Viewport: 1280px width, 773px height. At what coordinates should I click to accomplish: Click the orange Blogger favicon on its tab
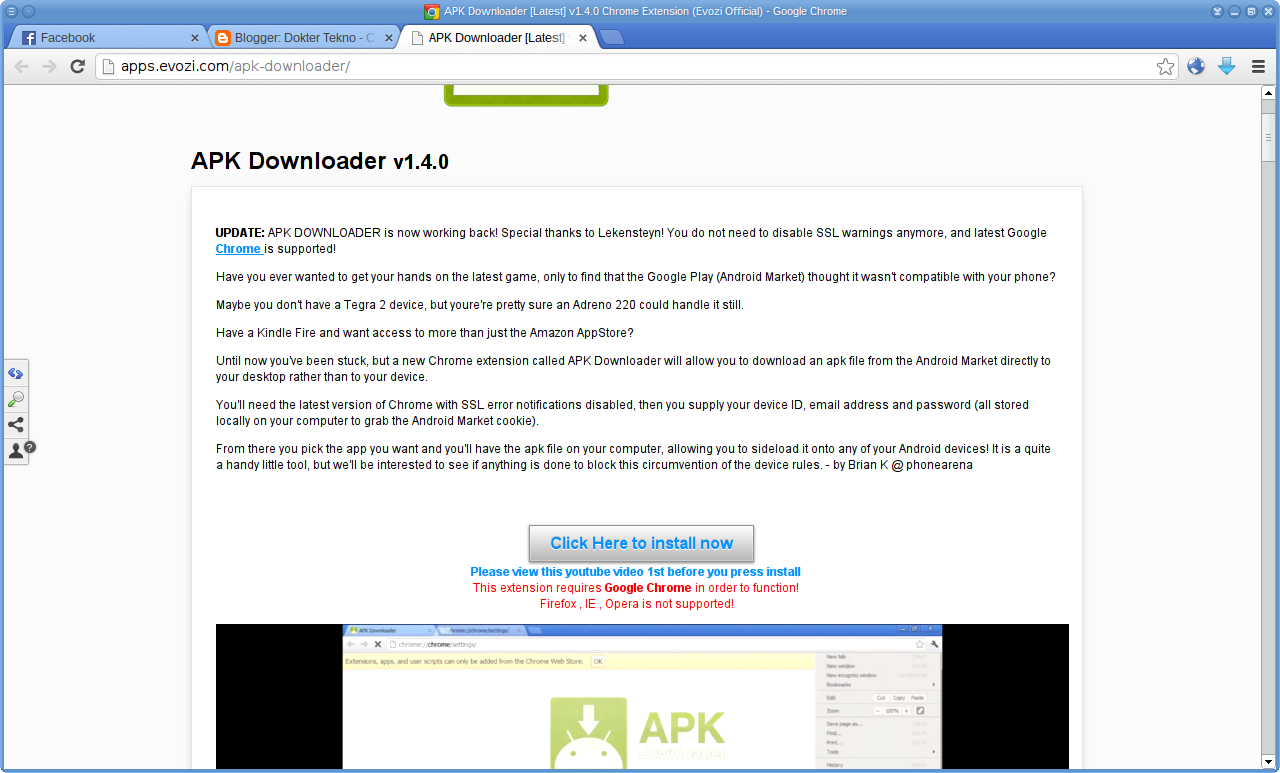tap(223, 38)
